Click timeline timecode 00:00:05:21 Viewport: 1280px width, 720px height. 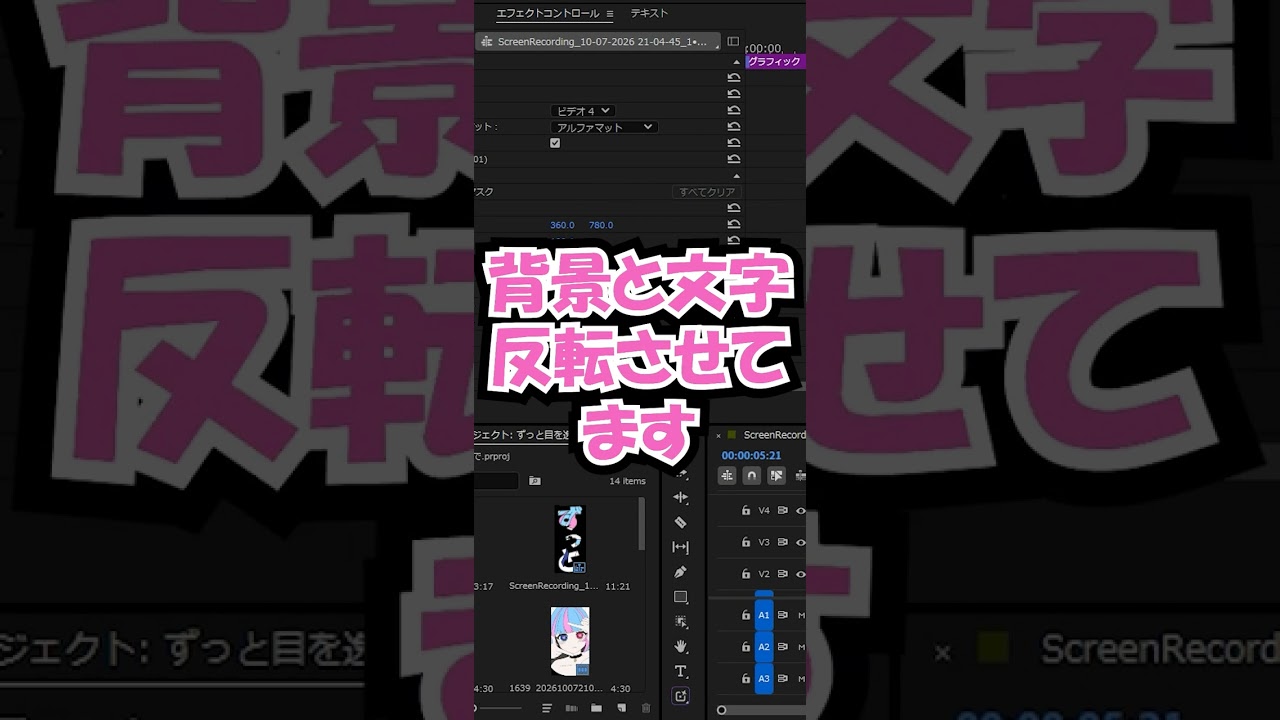point(751,455)
